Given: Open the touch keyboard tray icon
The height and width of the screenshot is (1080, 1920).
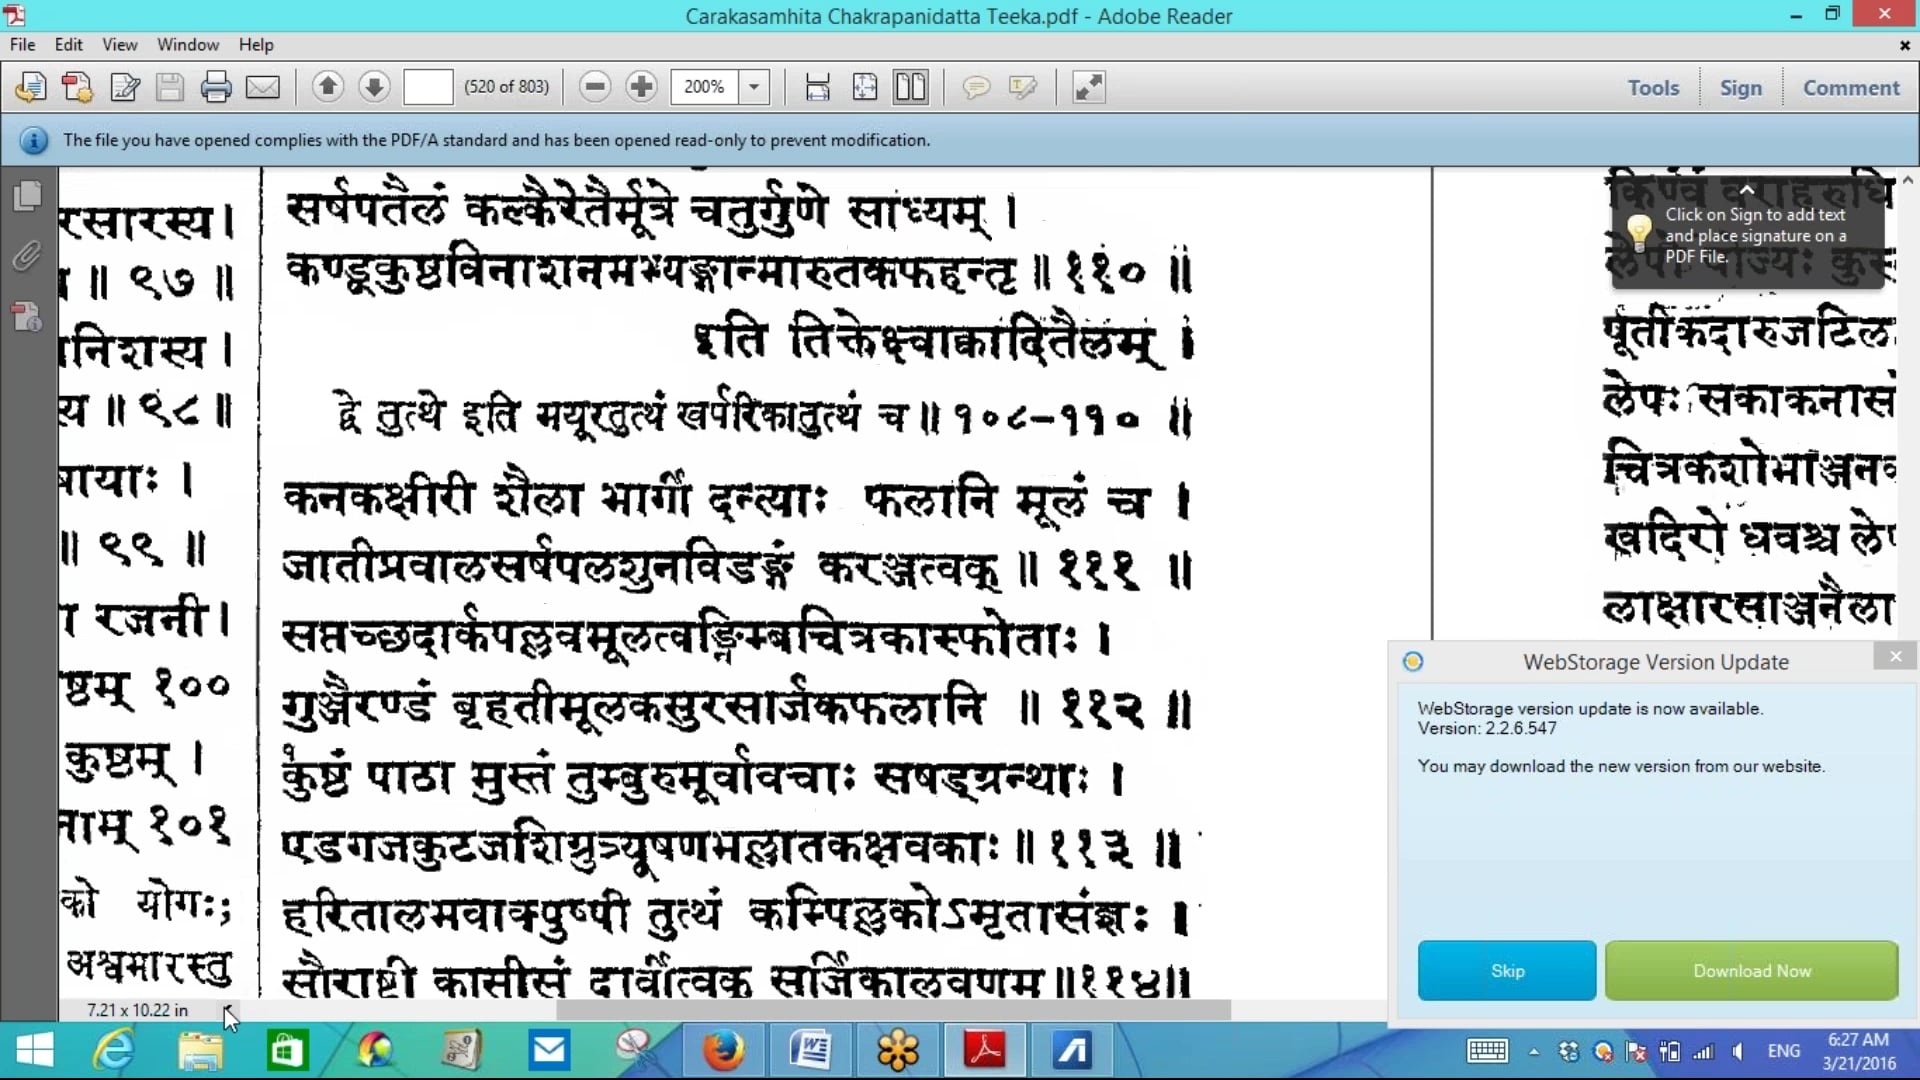Looking at the screenshot, I should point(1487,1051).
